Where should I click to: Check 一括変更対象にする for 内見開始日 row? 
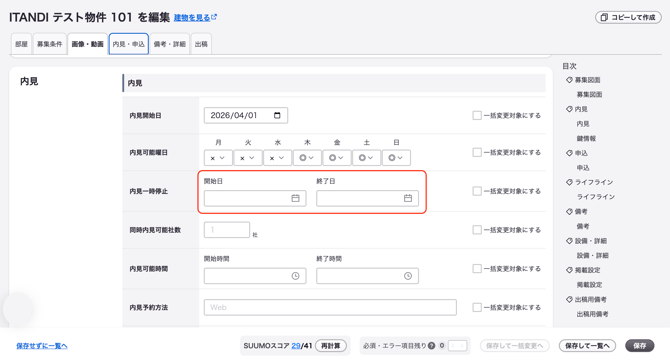(x=477, y=115)
